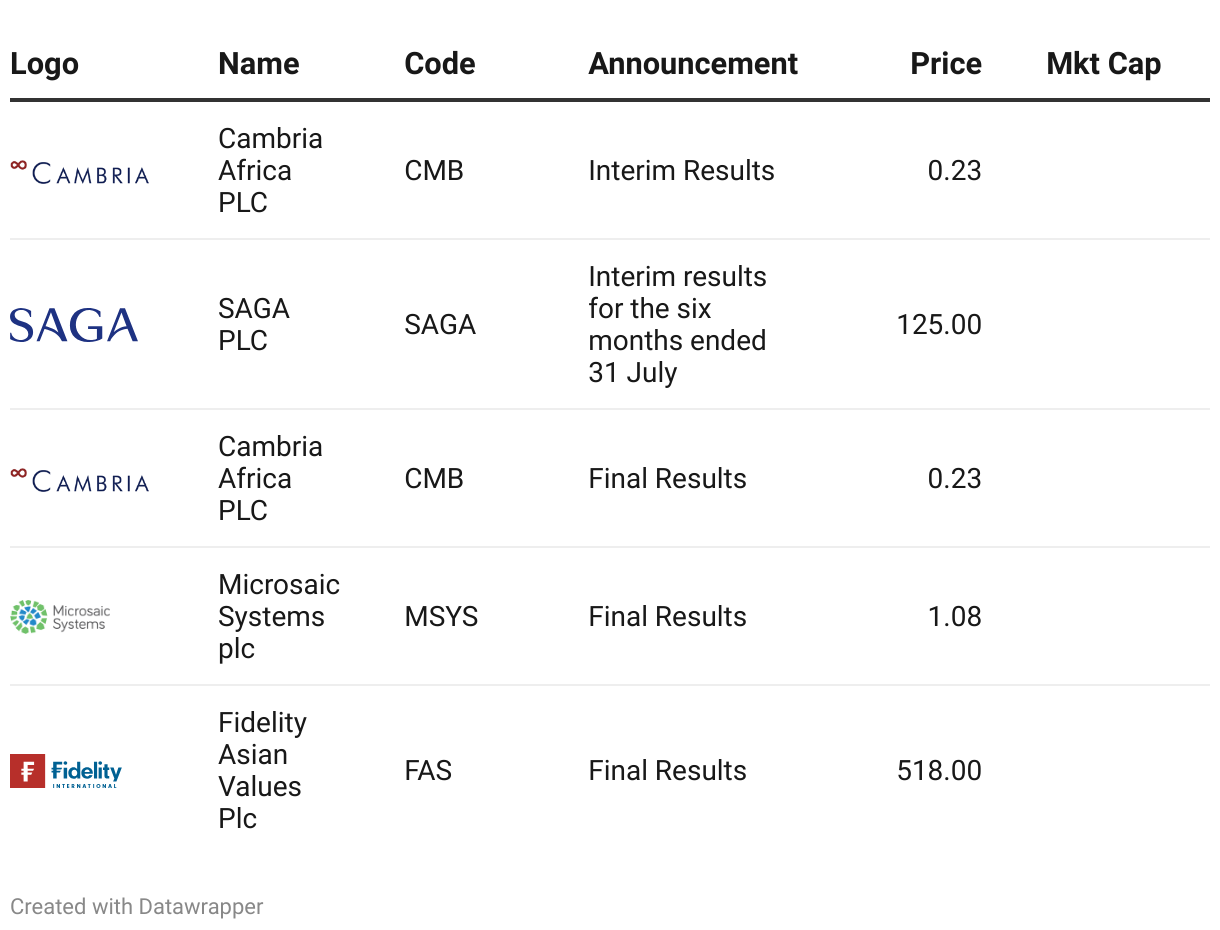1220x930 pixels.
Task: Click the Cambria logo in the Interim Results row
Action: [x=79, y=171]
